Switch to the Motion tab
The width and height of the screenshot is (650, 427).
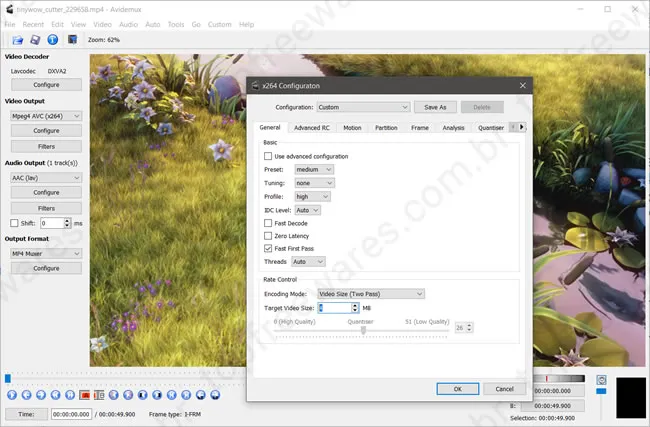click(x=352, y=128)
